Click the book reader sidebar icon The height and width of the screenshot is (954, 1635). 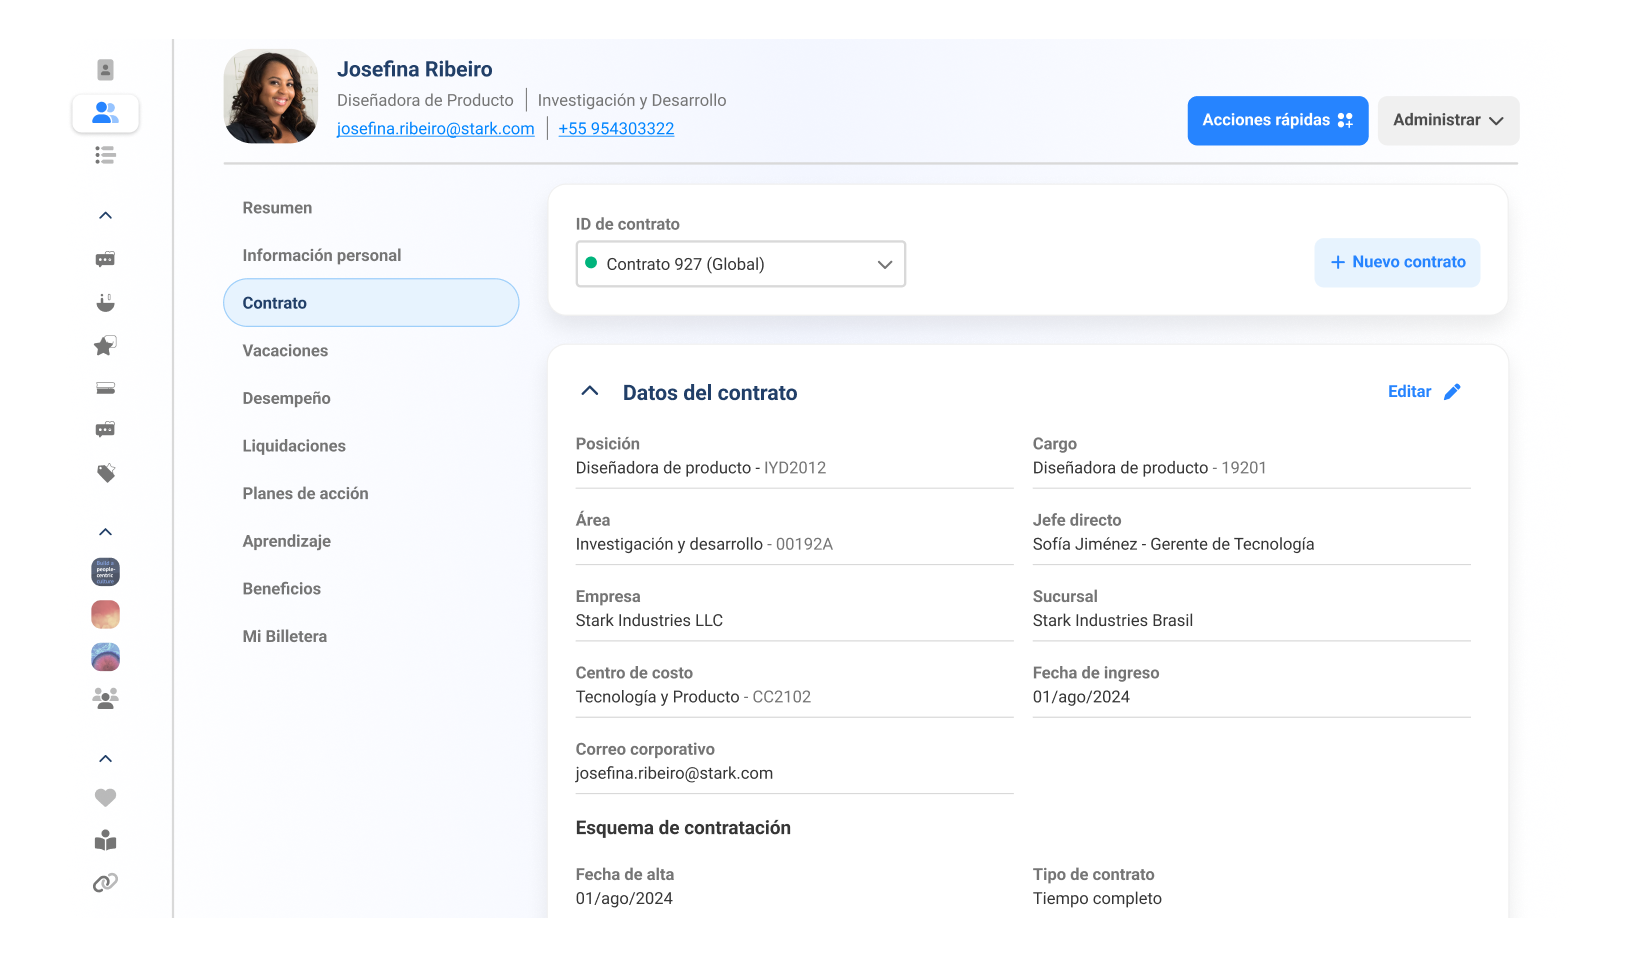pos(105,841)
